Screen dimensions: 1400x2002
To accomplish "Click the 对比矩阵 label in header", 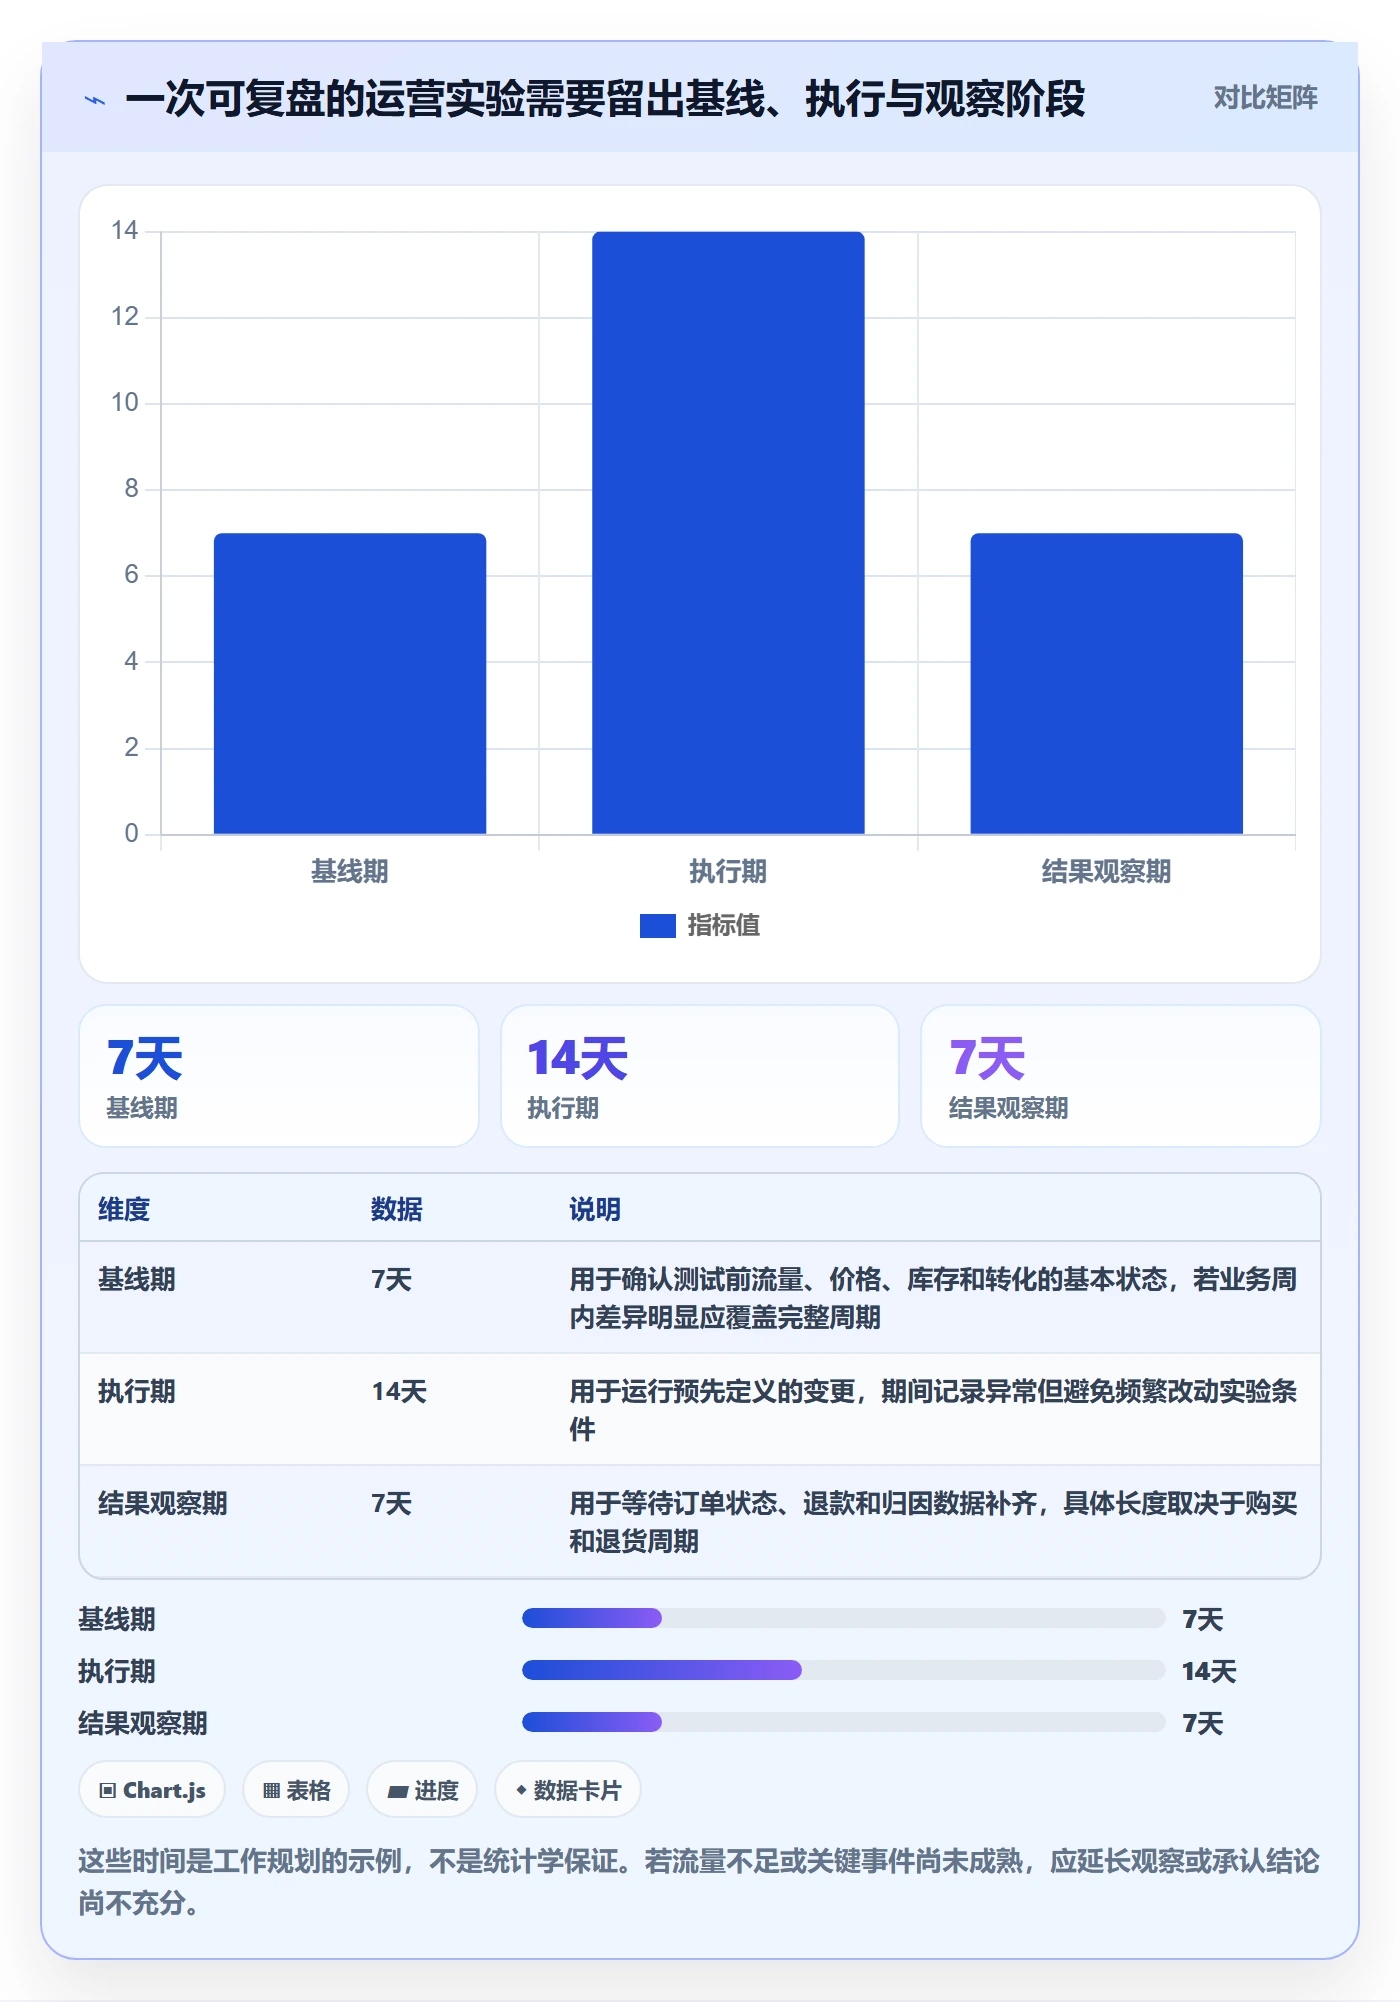I will point(1265,98).
